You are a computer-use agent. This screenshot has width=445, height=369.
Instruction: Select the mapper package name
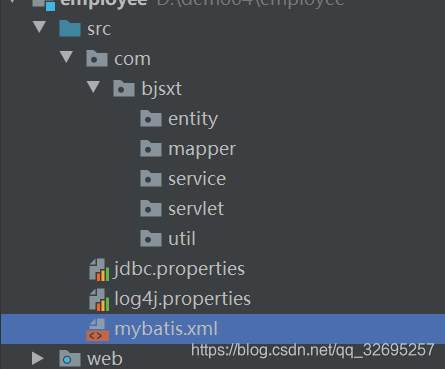[202, 149]
